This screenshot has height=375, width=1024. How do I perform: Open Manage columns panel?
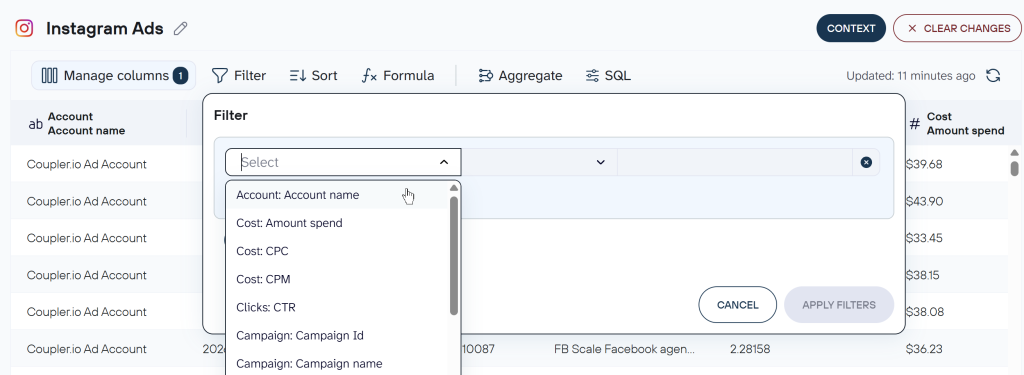point(114,76)
